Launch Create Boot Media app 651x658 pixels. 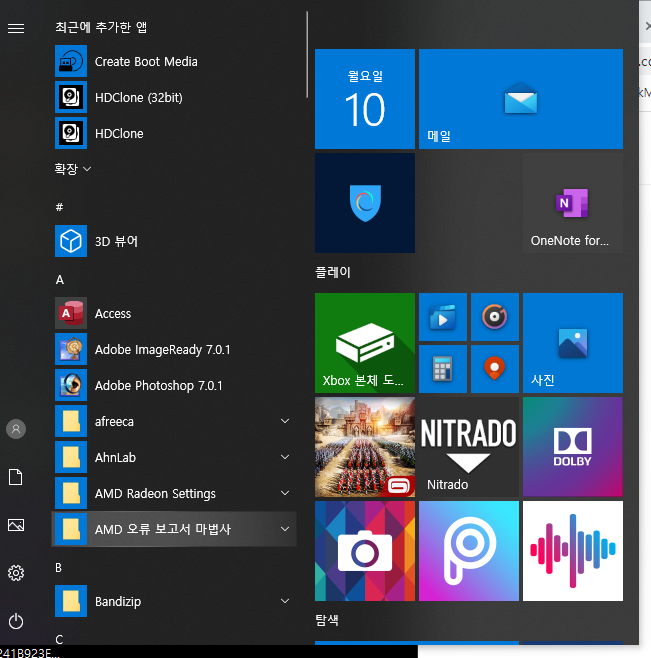coord(174,61)
